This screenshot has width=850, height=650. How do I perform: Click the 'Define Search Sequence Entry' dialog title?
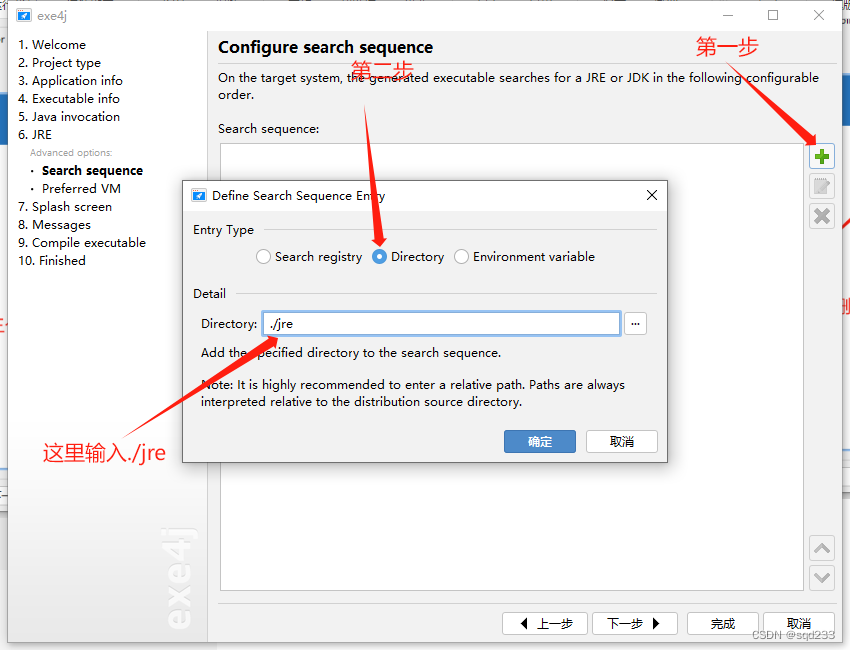[x=299, y=196]
